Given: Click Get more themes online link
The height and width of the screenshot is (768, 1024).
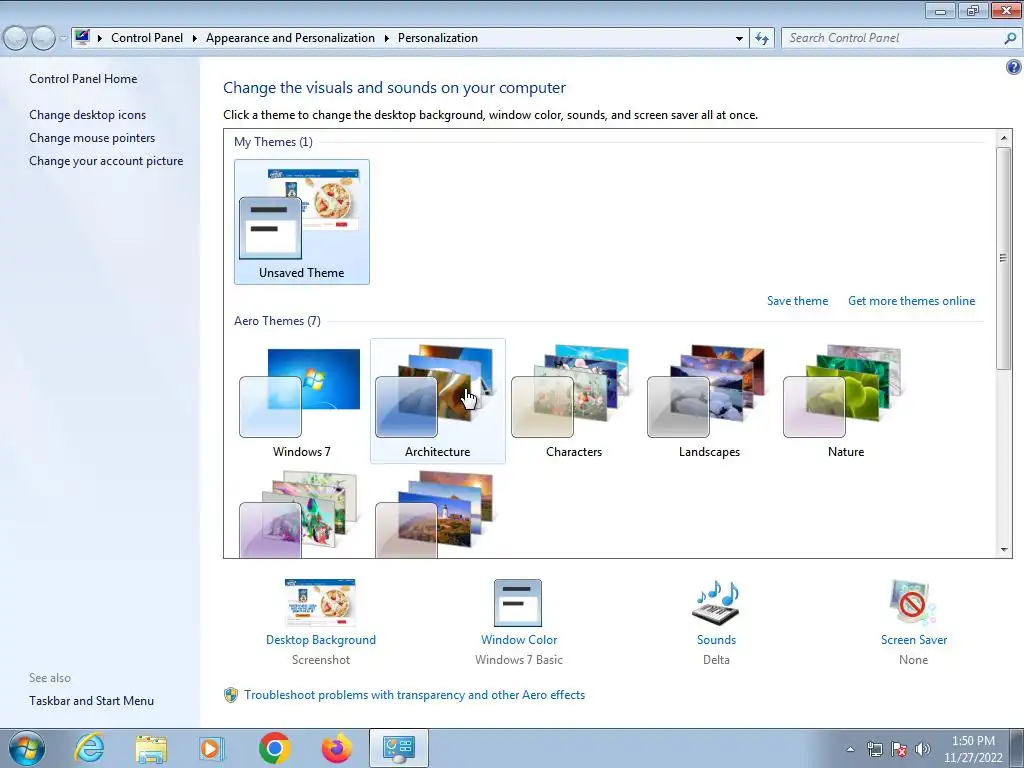Looking at the screenshot, I should 911,301.
